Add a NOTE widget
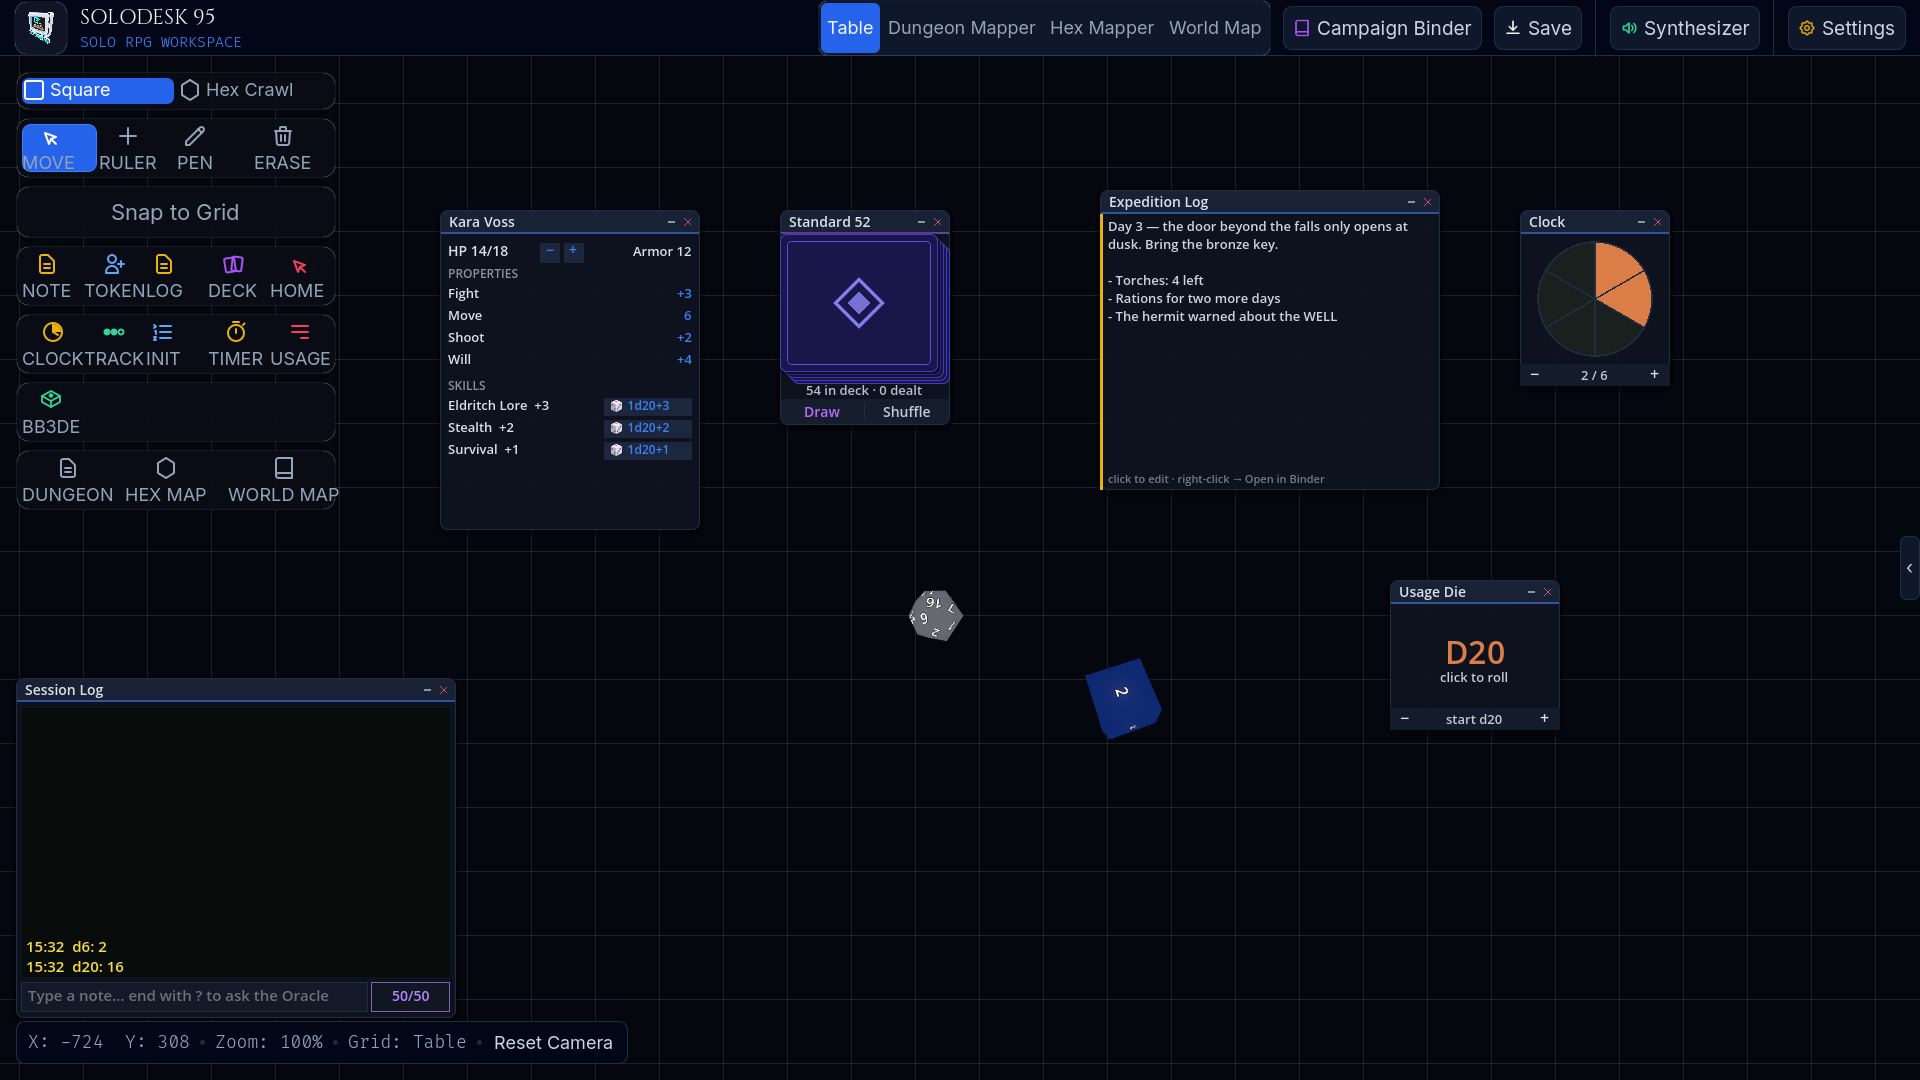The width and height of the screenshot is (1920, 1080). point(47,276)
